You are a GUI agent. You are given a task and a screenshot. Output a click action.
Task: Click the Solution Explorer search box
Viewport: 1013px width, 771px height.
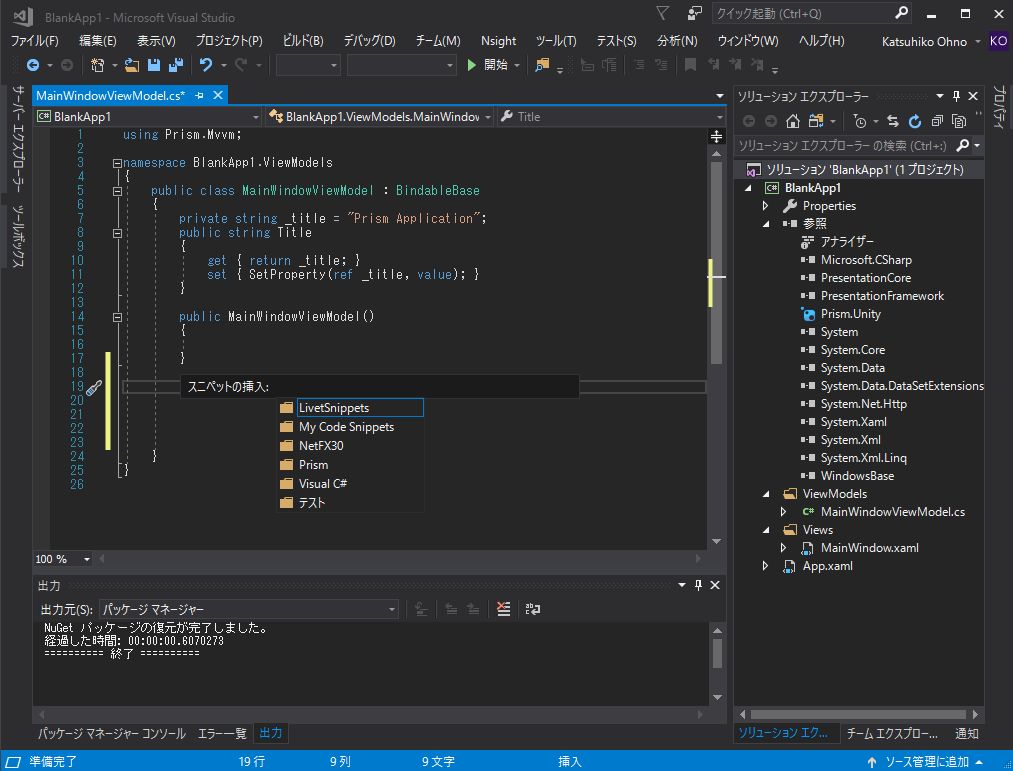[844, 145]
